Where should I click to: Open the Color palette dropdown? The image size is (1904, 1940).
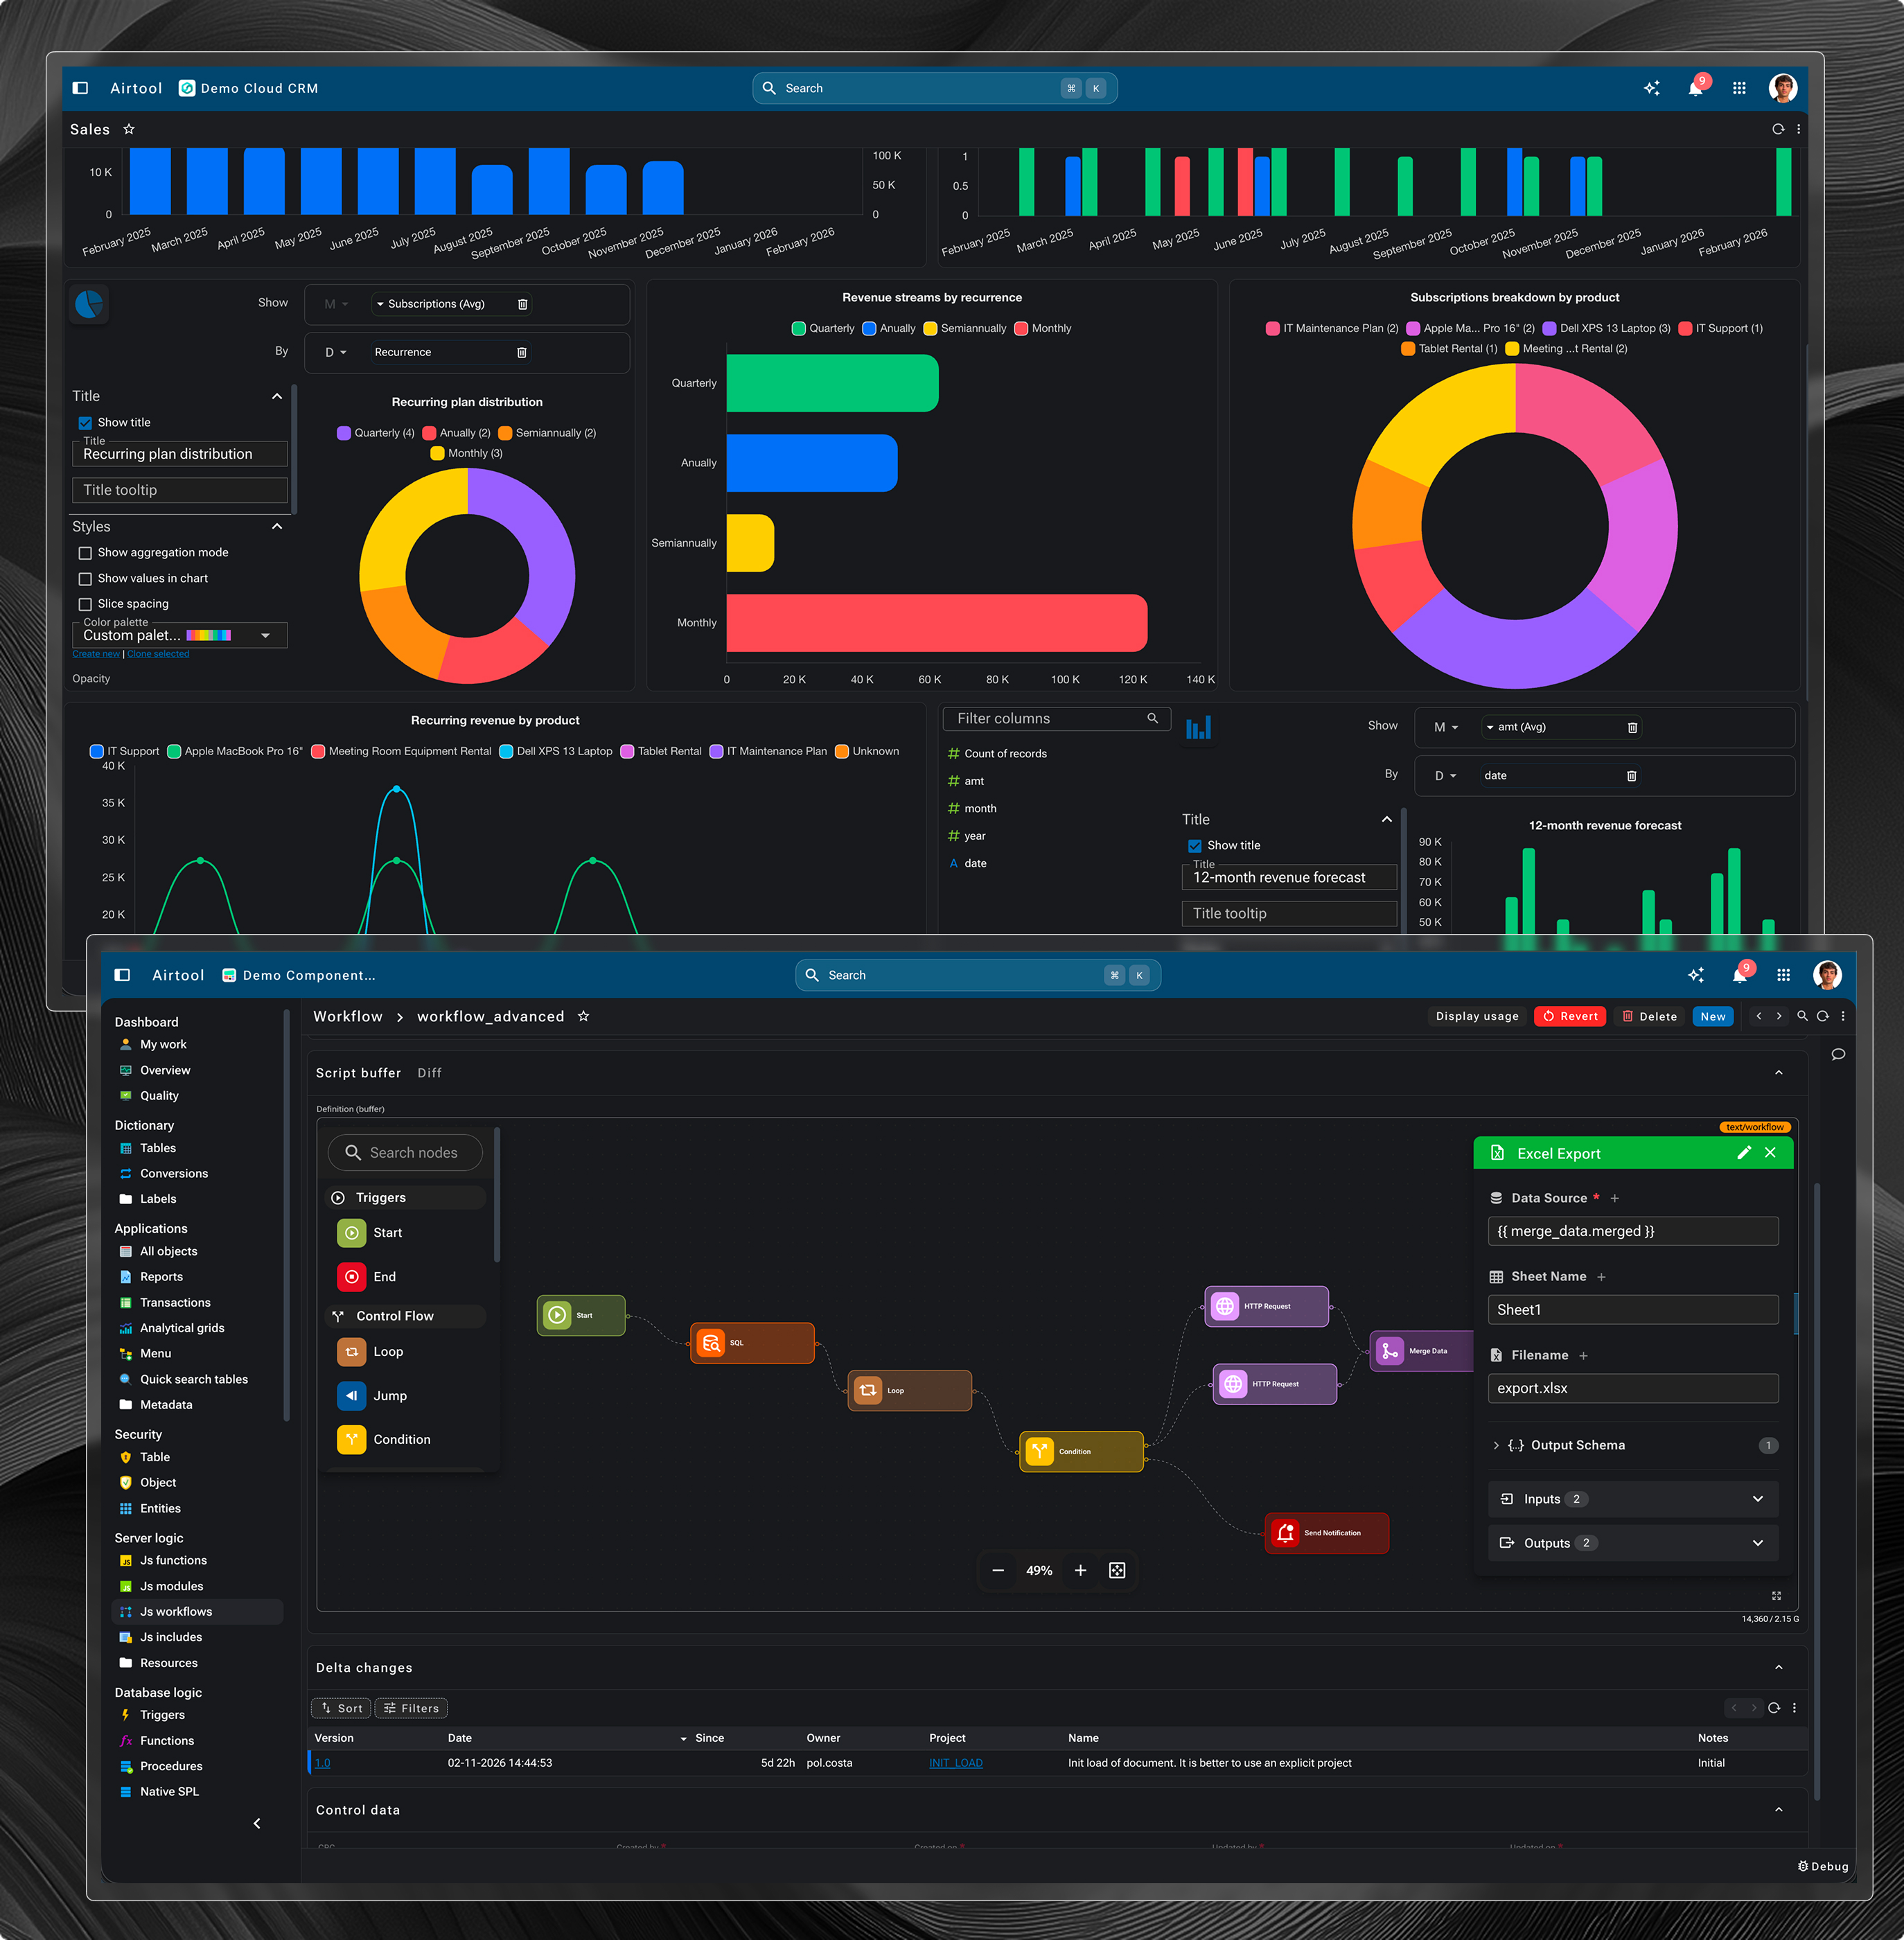pos(265,636)
